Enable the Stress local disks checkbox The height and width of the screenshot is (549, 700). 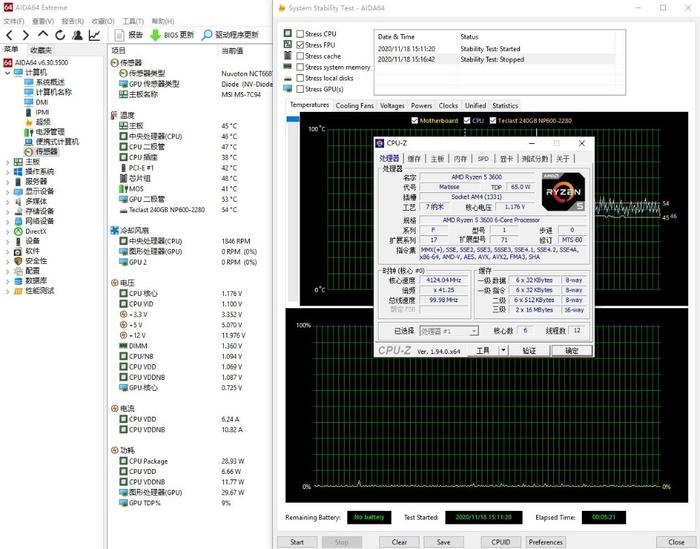coord(300,78)
